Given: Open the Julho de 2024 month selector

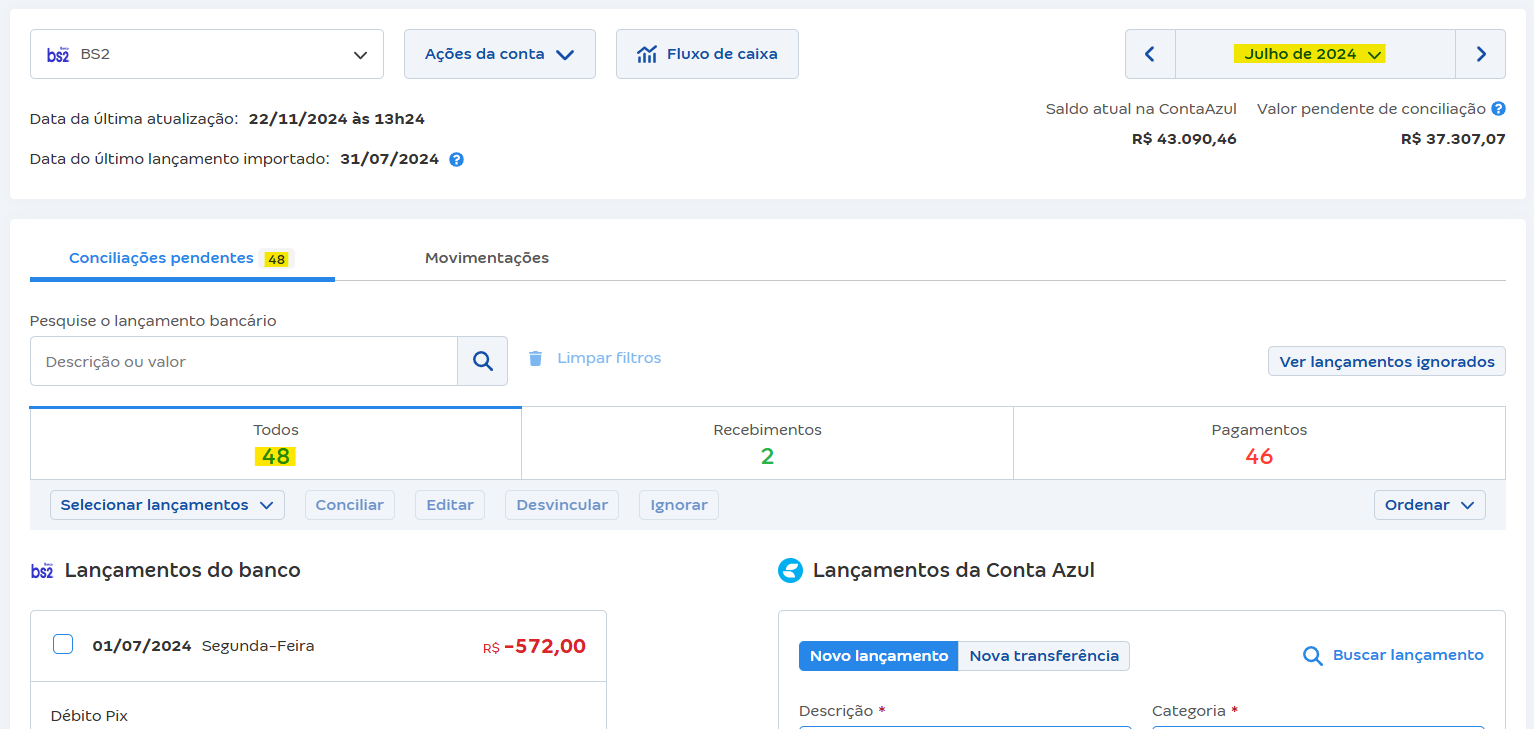Looking at the screenshot, I should pyautogui.click(x=1311, y=53).
